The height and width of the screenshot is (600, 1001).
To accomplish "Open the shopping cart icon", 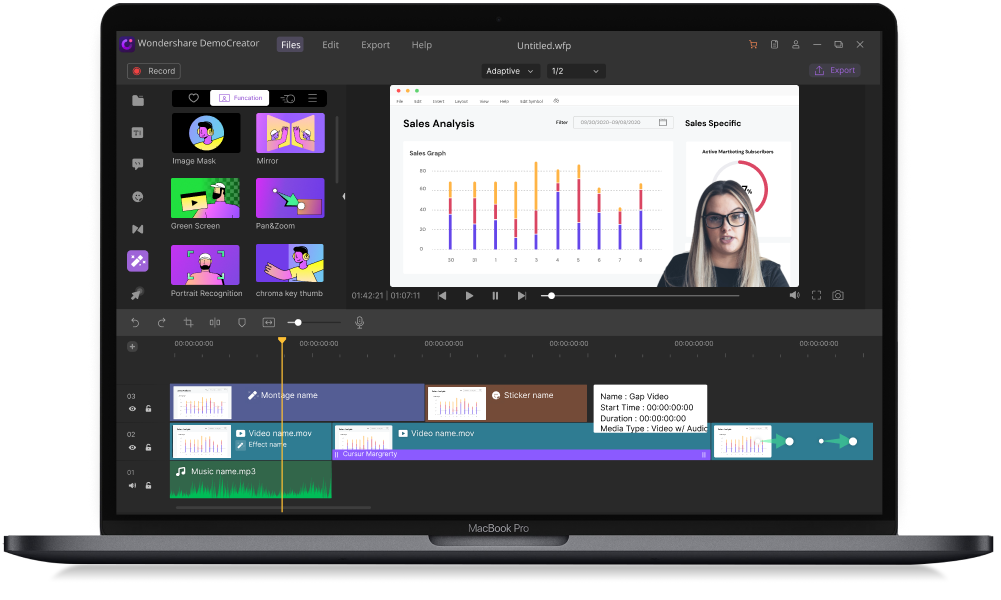I will point(753,45).
